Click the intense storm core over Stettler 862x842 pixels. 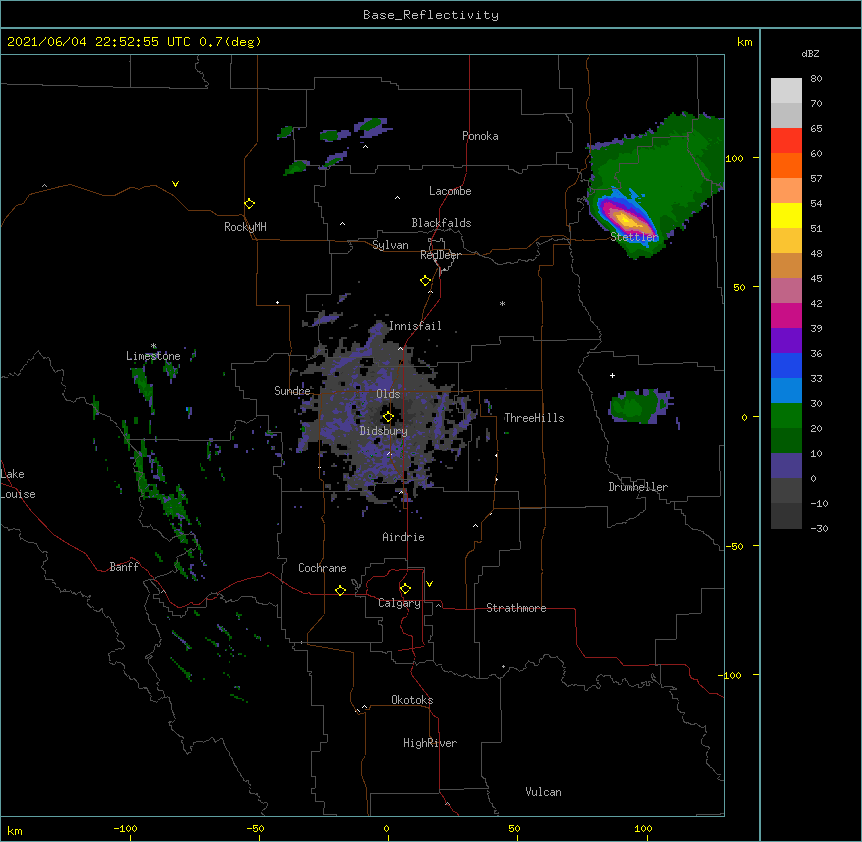coord(626,219)
